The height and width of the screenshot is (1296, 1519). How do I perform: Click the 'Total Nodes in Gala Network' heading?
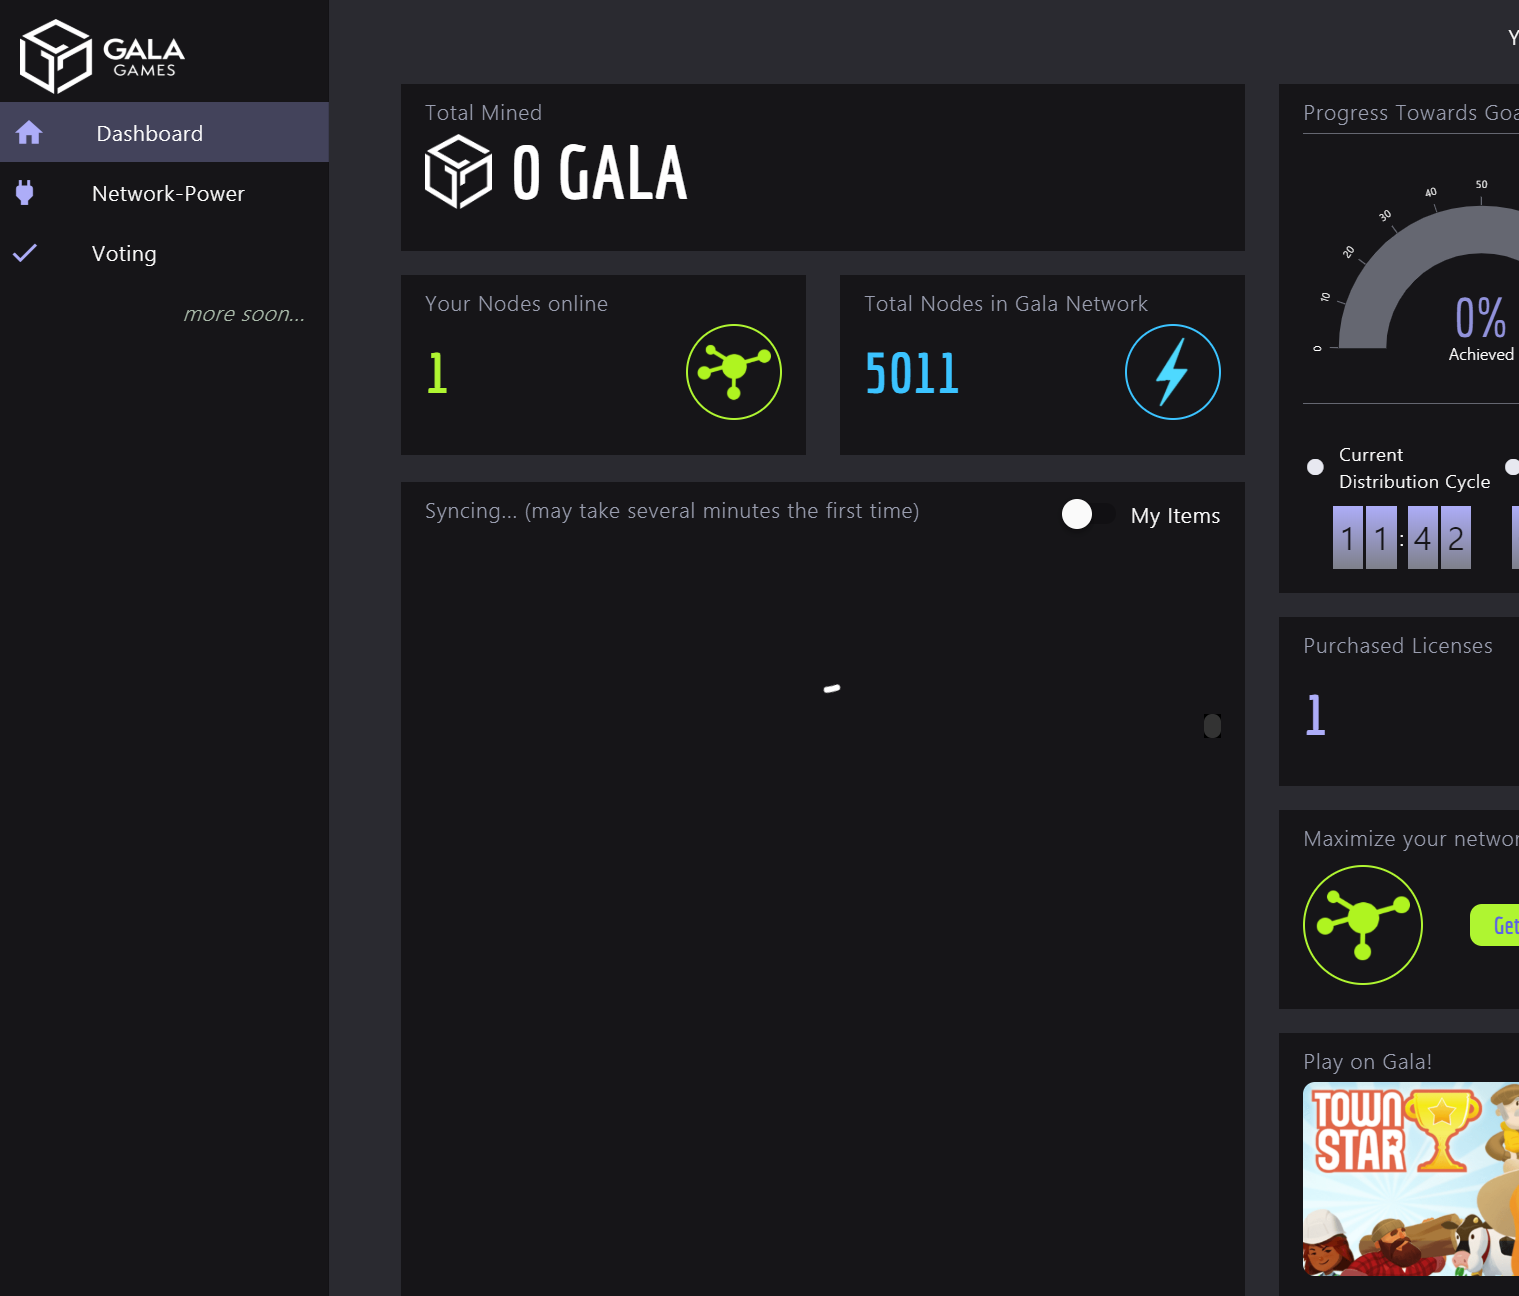click(x=1006, y=304)
